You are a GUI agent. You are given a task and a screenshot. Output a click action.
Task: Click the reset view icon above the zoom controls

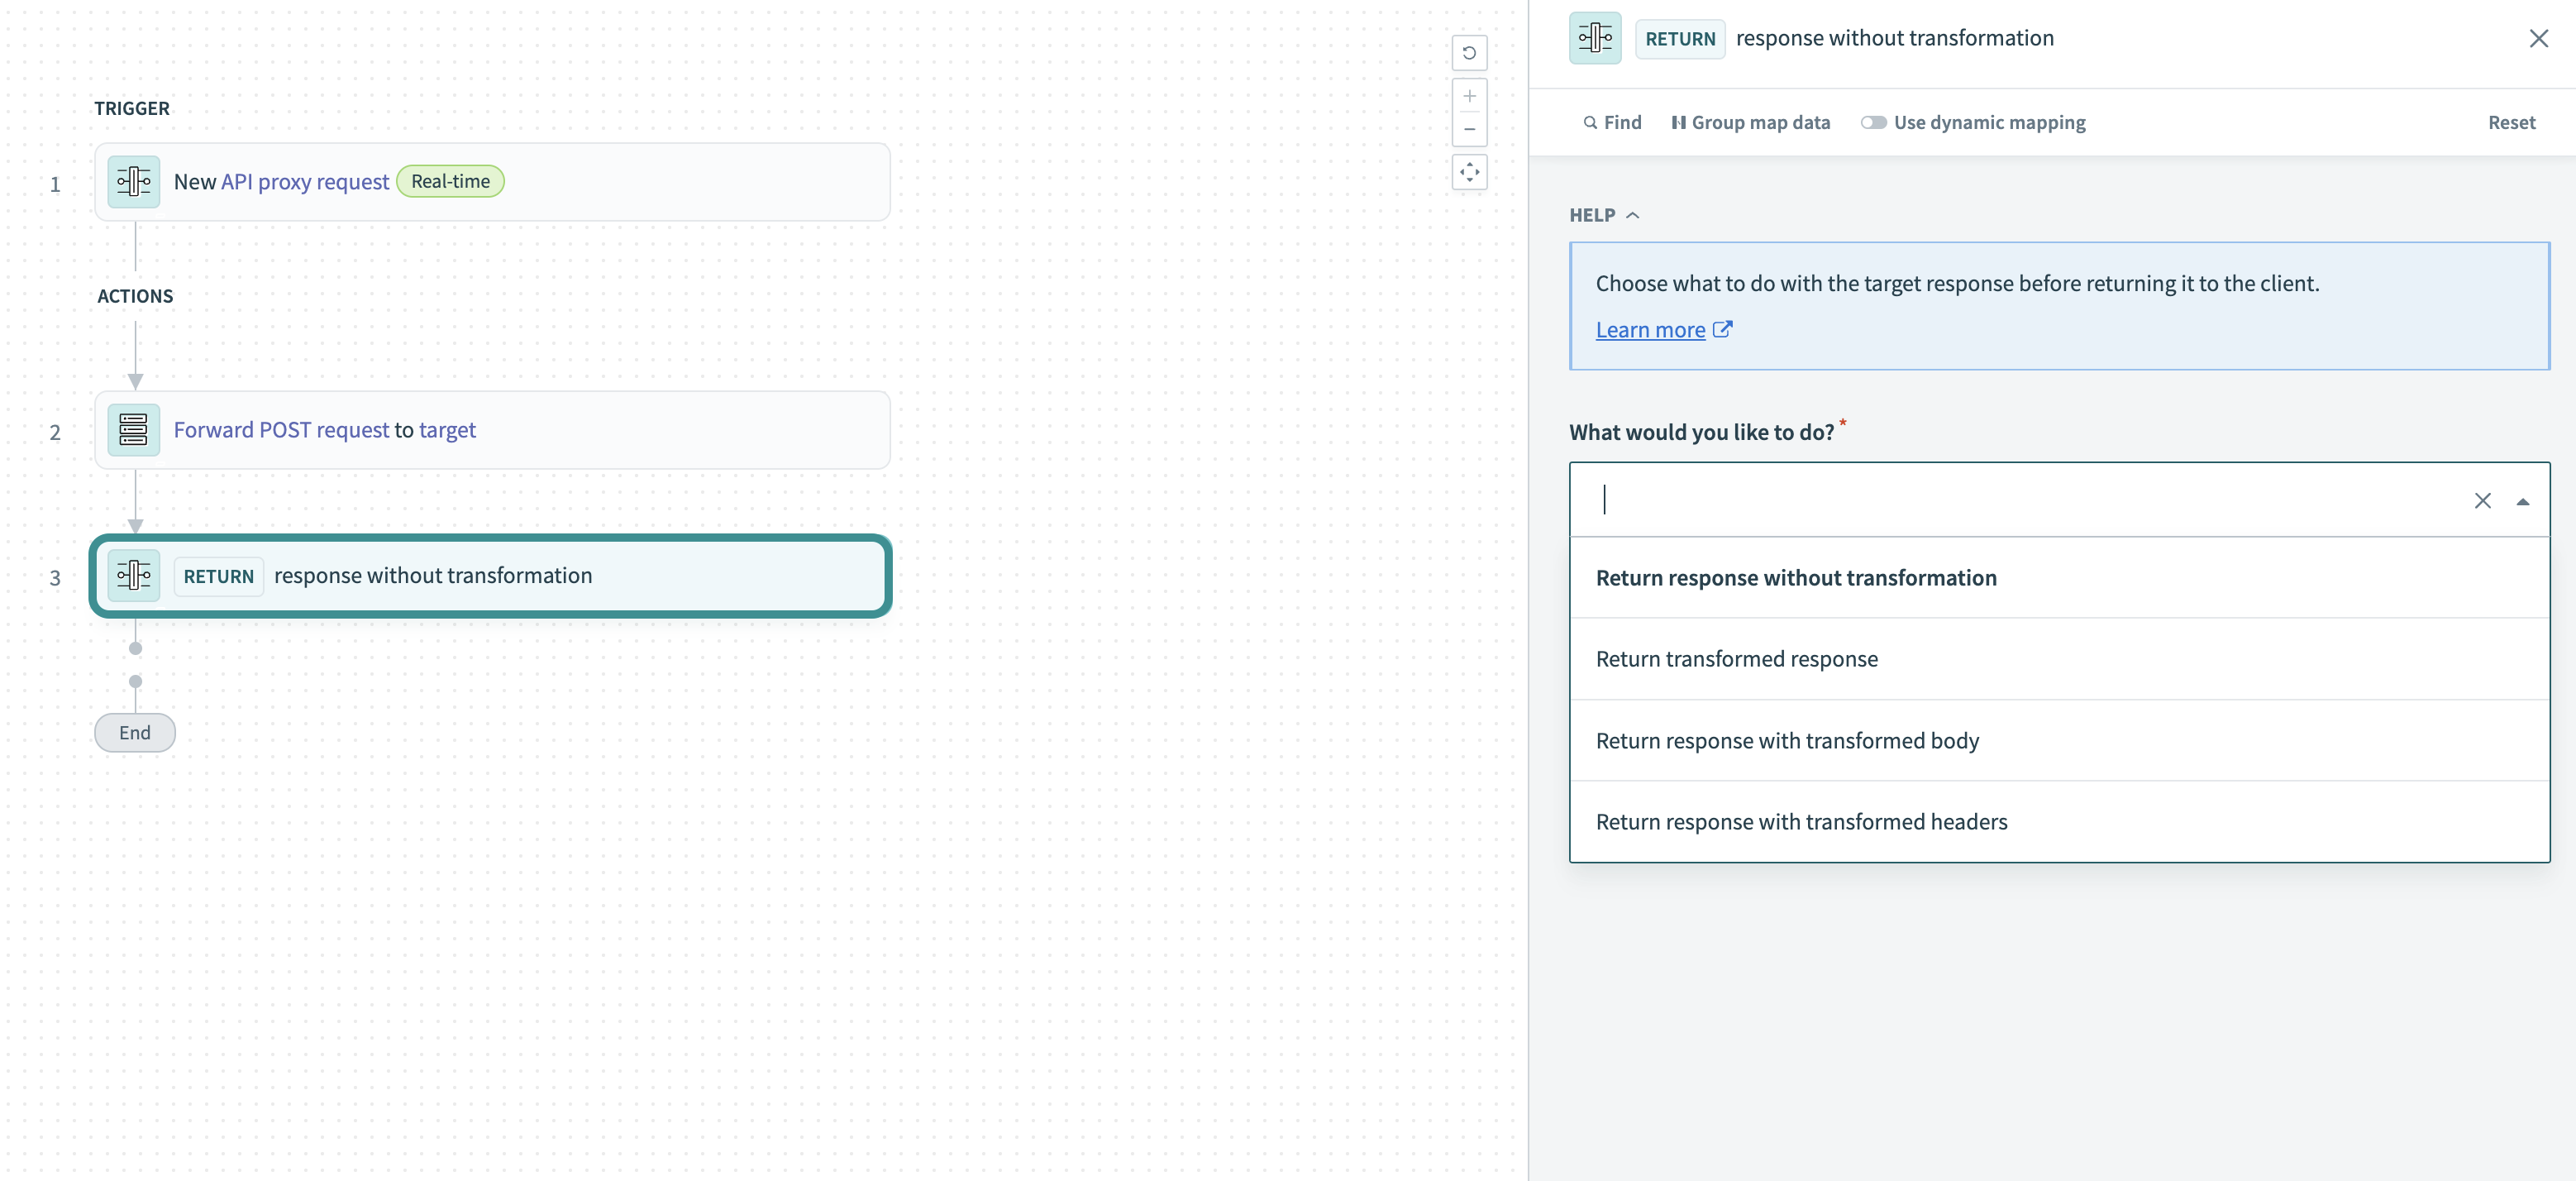point(1469,53)
